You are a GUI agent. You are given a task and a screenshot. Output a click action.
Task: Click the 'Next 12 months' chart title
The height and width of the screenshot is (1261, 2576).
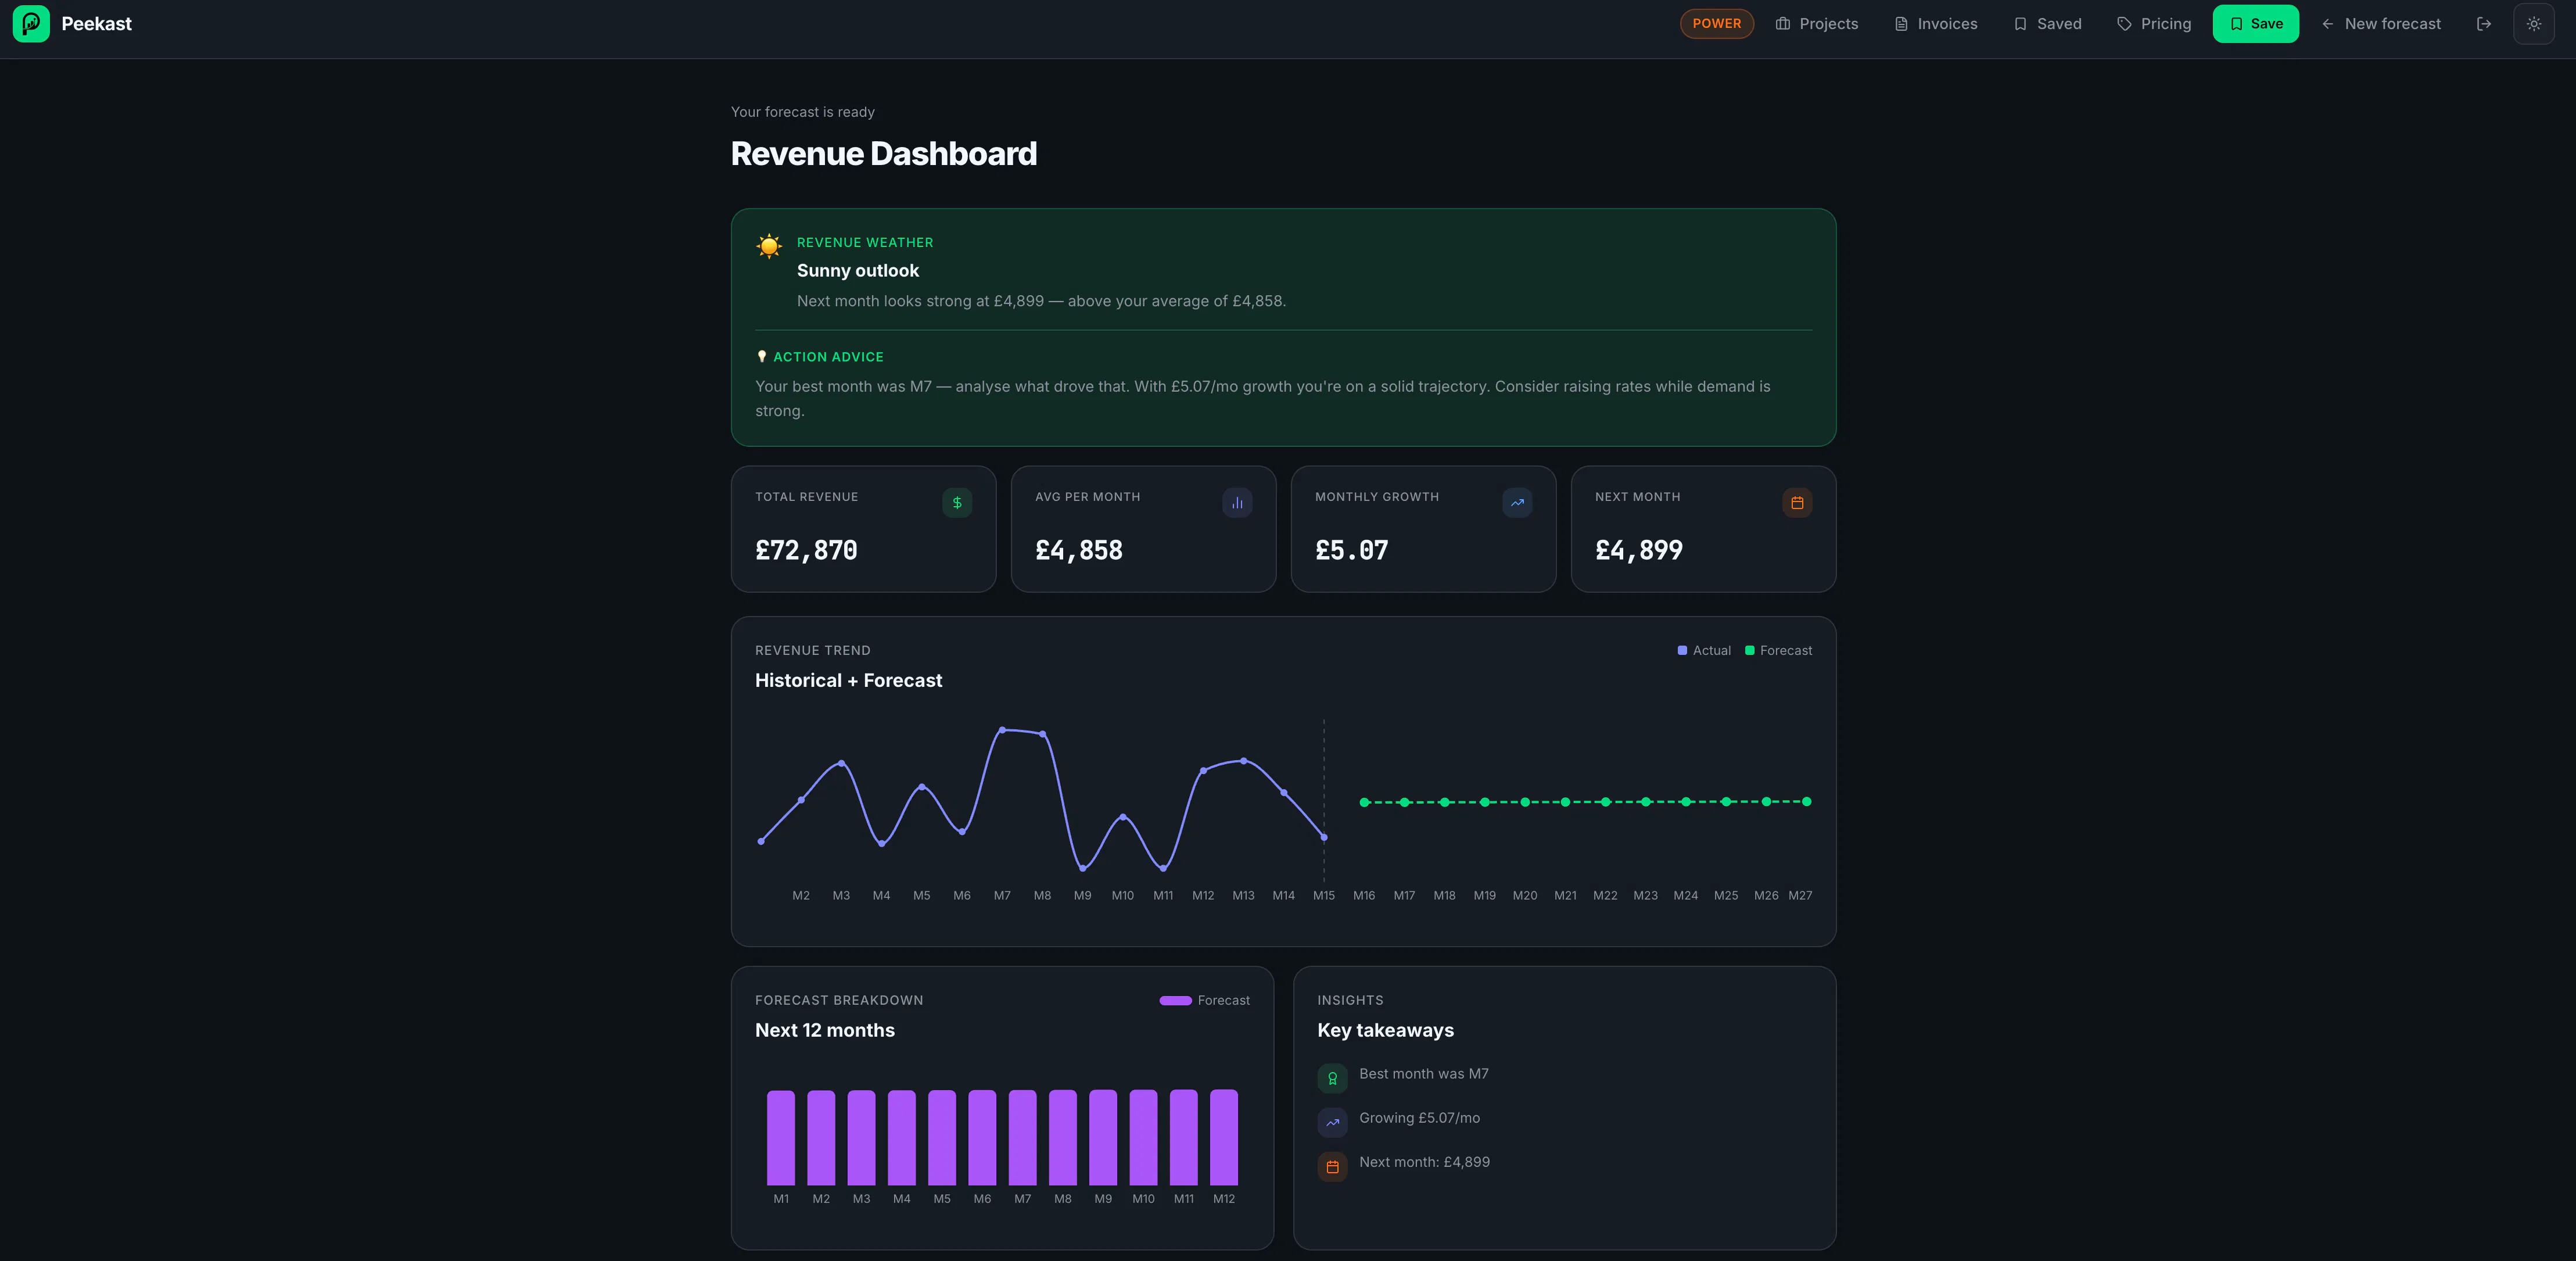825,1031
